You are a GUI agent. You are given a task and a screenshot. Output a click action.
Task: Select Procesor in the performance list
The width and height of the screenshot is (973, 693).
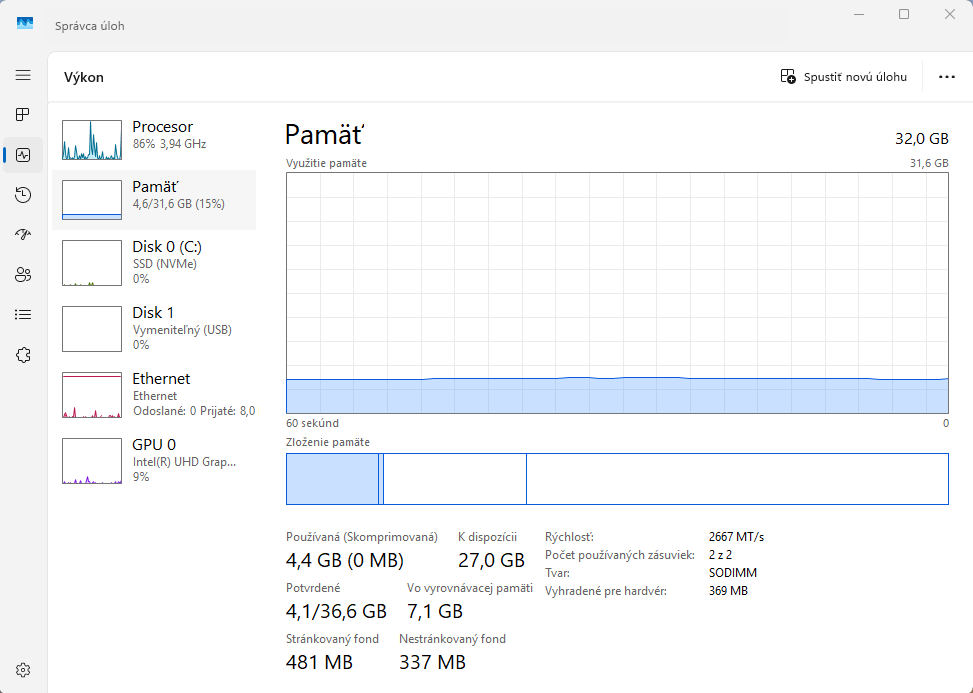click(x=154, y=140)
